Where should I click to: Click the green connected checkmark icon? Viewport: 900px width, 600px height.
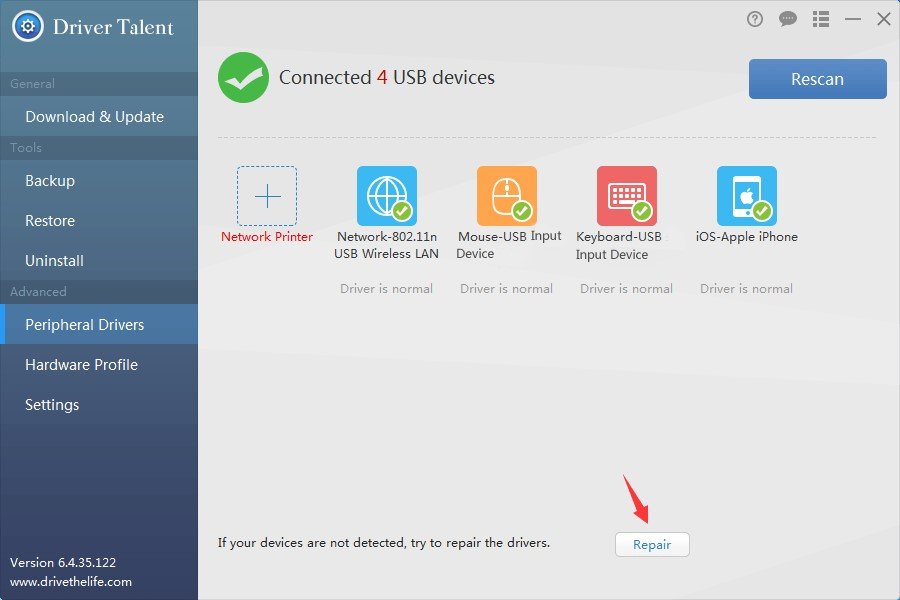click(x=243, y=78)
